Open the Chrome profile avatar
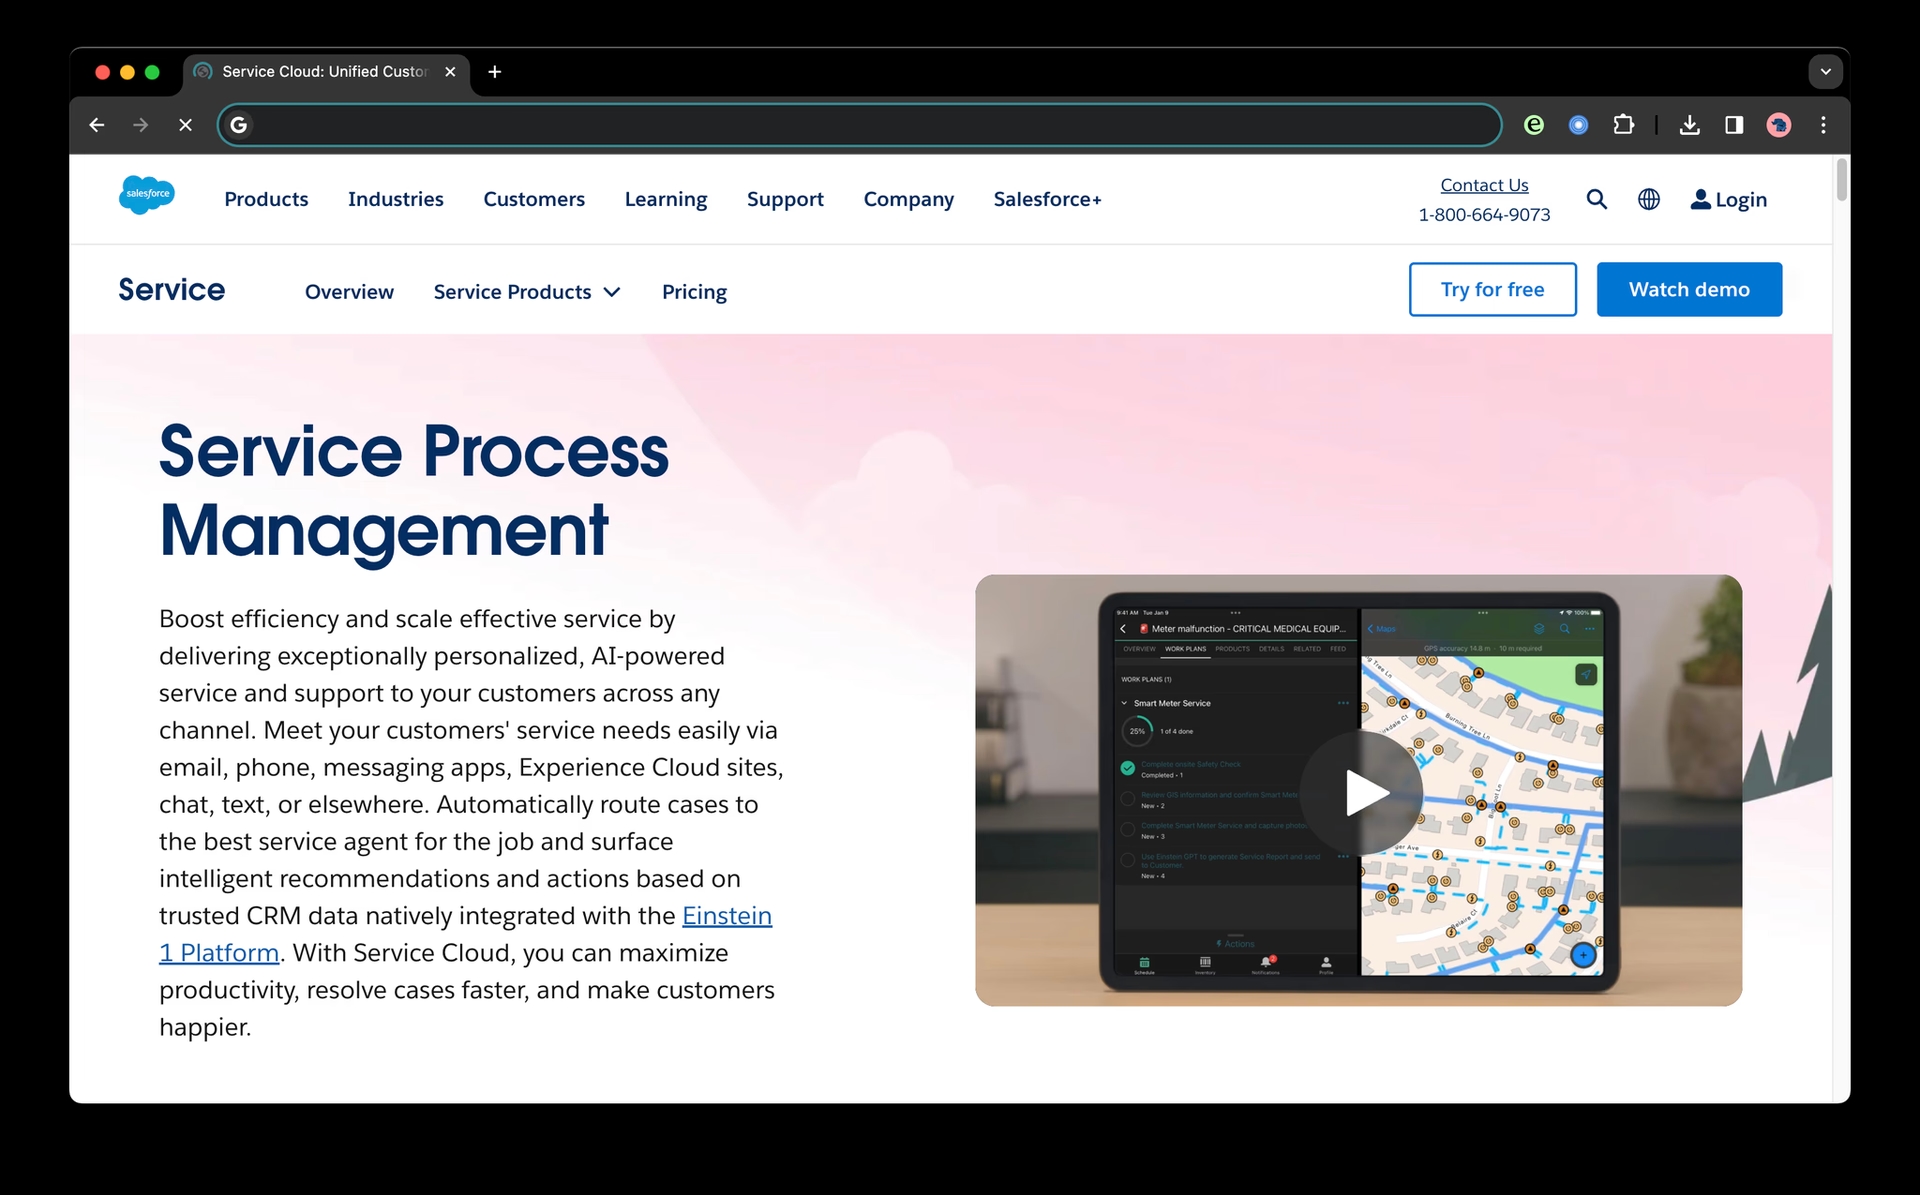This screenshot has height=1195, width=1920. click(1779, 125)
